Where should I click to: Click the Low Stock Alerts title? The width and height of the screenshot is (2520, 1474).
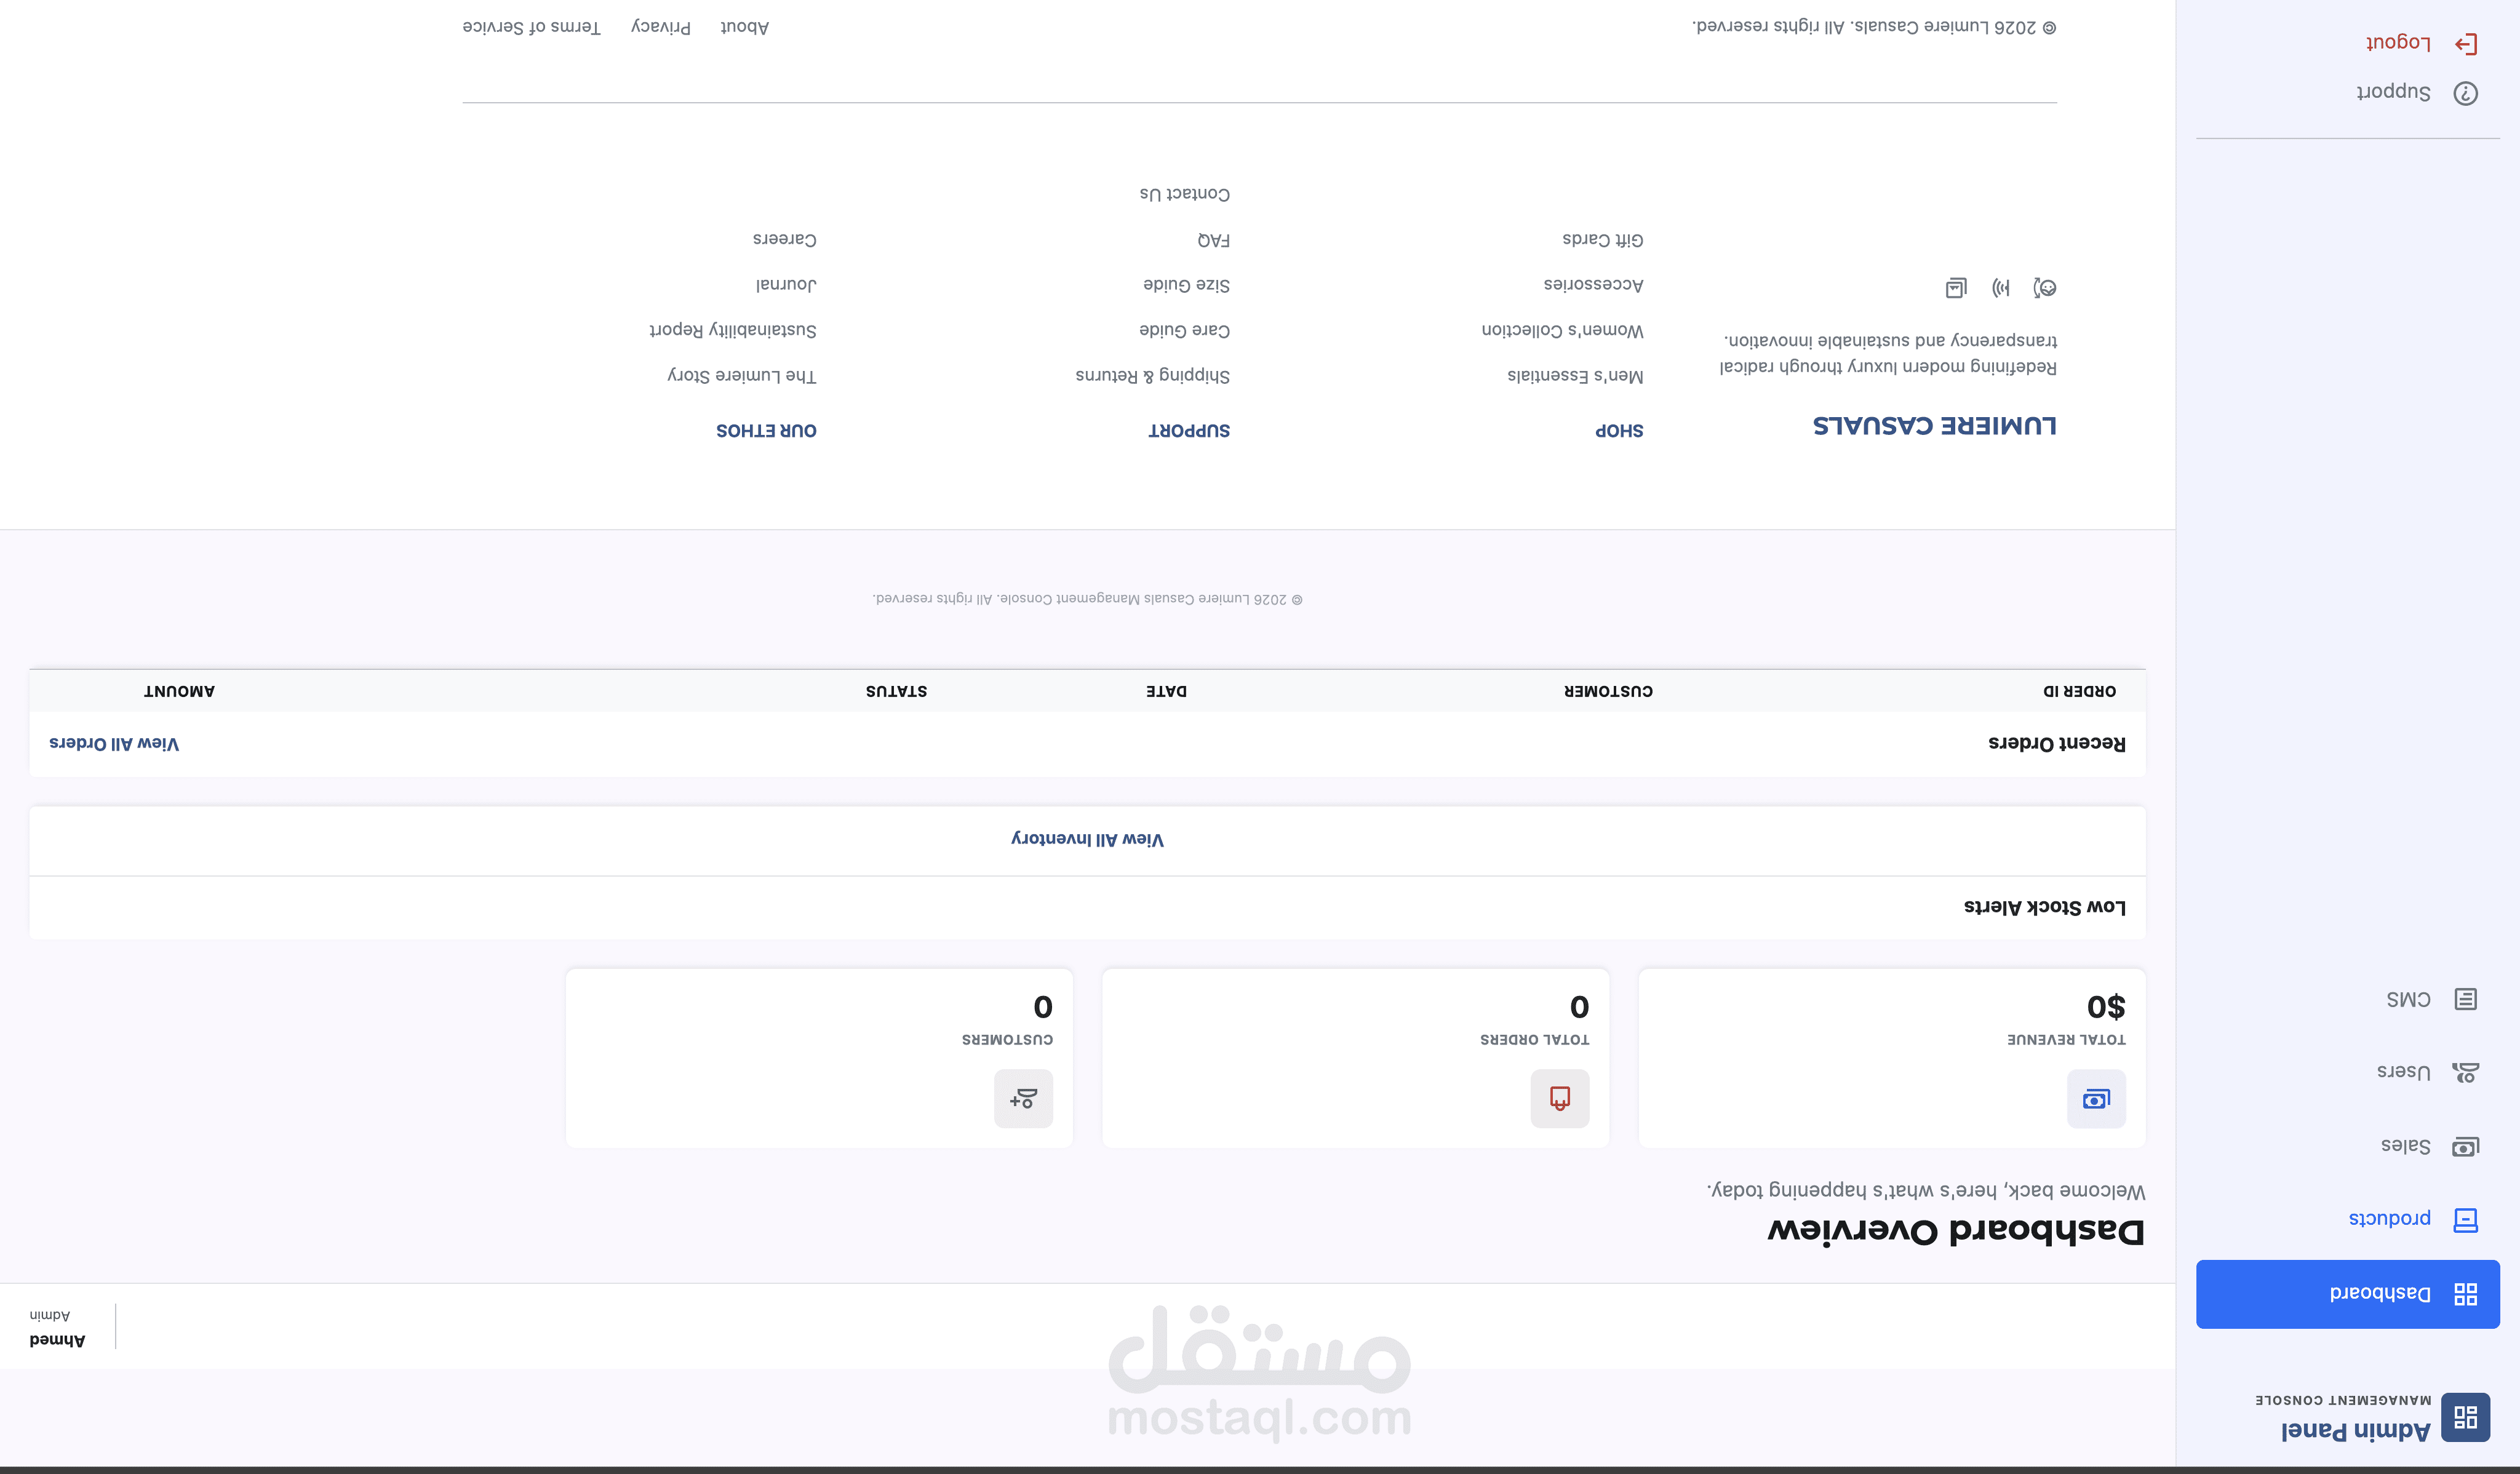pyautogui.click(x=2044, y=907)
